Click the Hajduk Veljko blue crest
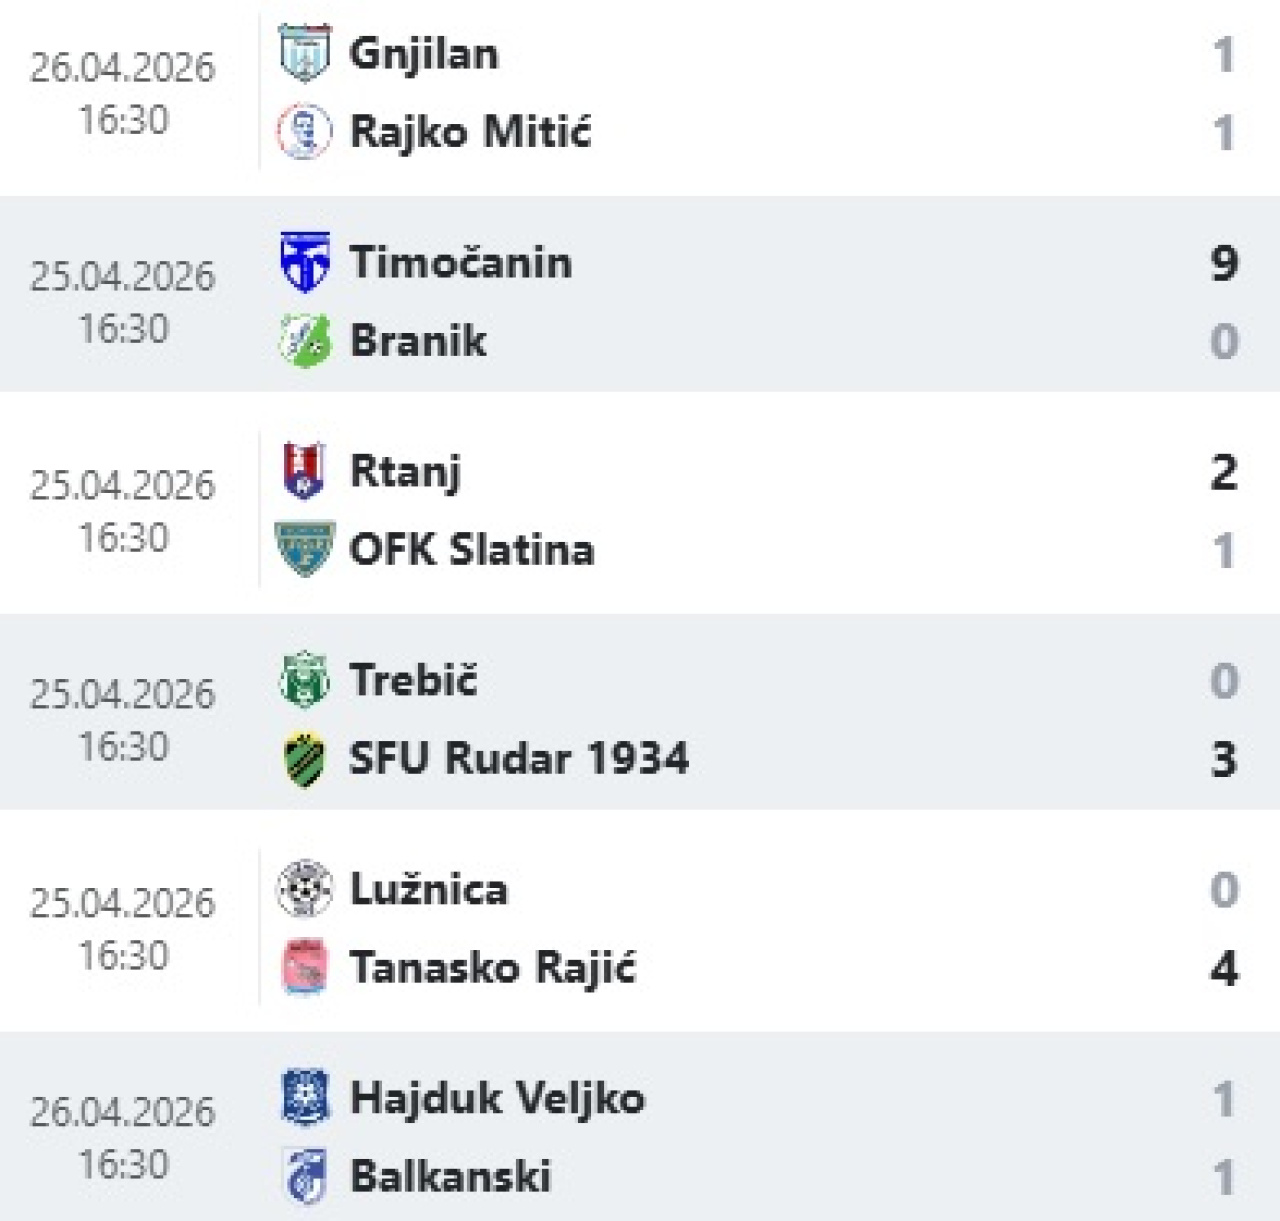 (304, 1098)
